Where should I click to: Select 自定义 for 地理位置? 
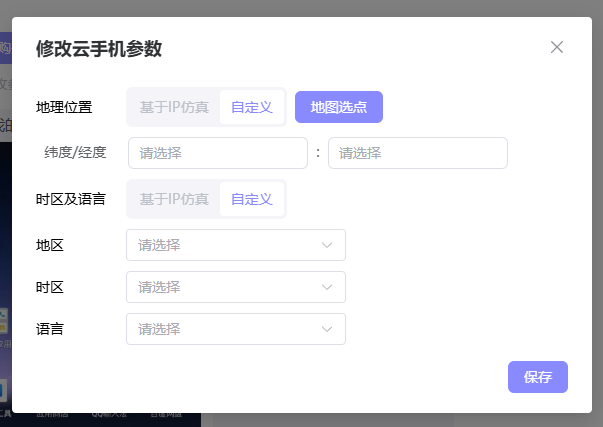(252, 107)
